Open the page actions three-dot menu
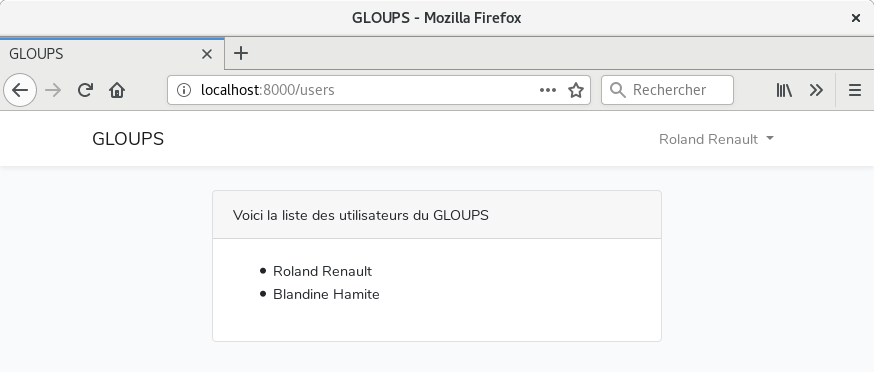The width and height of the screenshot is (874, 372). tap(548, 90)
